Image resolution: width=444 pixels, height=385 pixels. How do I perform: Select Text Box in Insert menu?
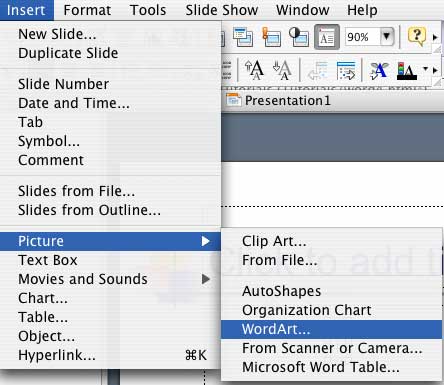pyautogui.click(x=110, y=260)
